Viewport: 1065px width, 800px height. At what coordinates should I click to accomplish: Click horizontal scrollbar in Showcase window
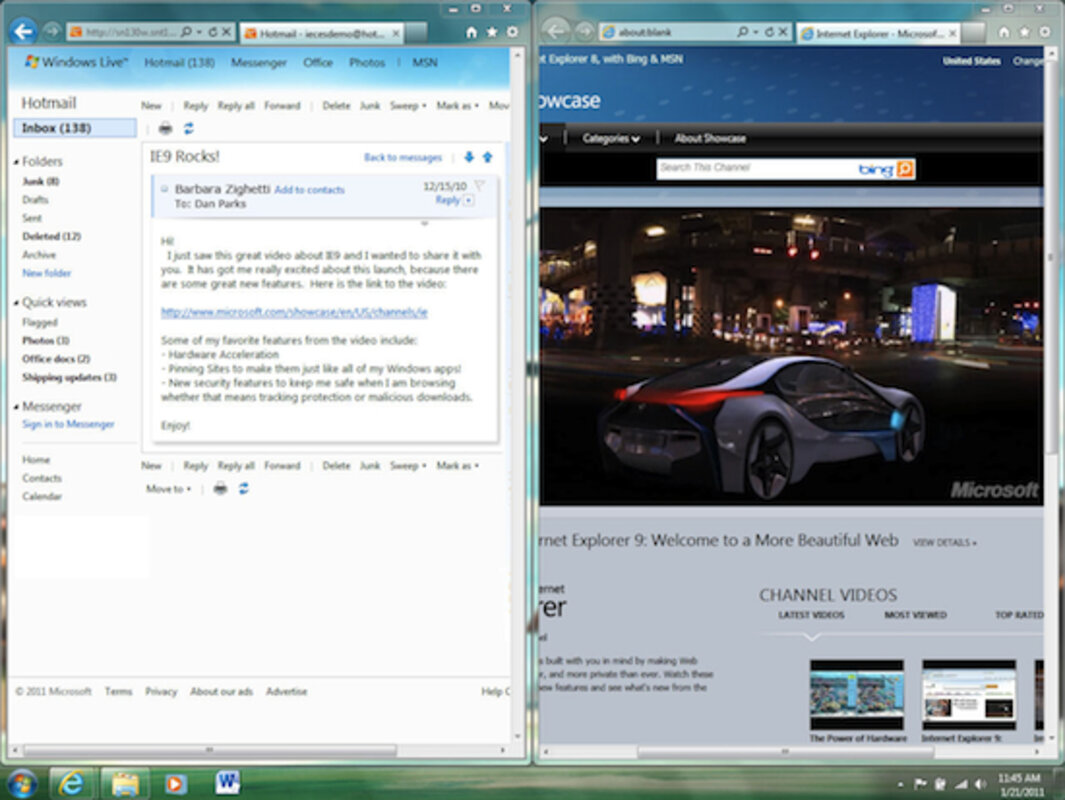click(x=785, y=752)
